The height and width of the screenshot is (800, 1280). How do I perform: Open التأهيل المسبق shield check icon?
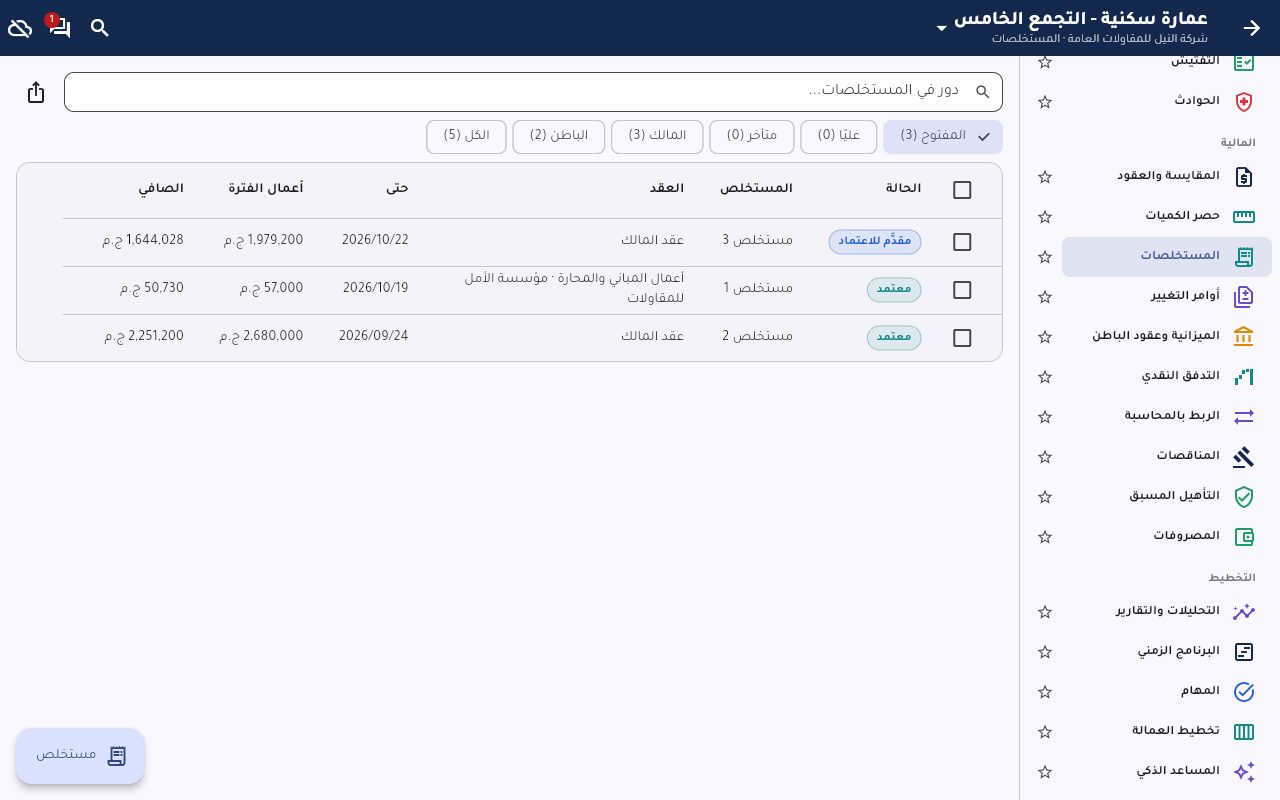1244,497
